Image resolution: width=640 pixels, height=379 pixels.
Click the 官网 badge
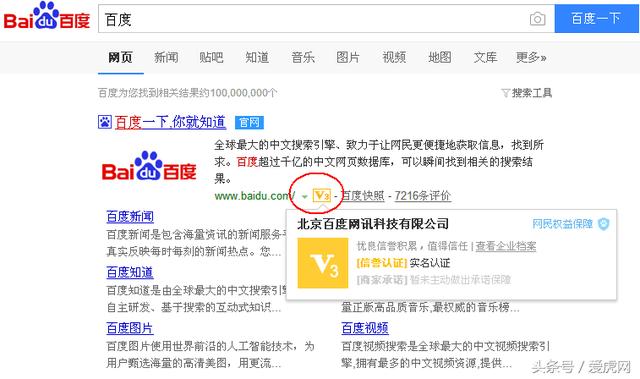click(249, 122)
